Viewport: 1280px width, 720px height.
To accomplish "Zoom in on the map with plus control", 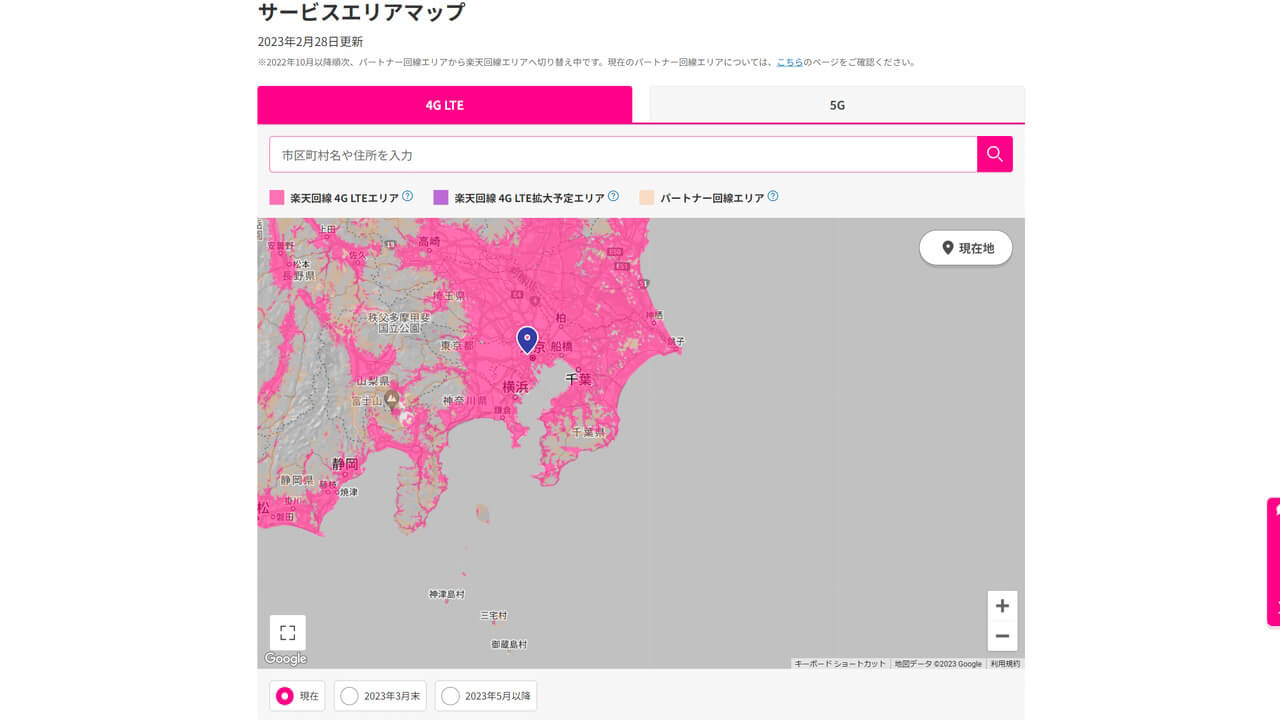I will point(1002,605).
